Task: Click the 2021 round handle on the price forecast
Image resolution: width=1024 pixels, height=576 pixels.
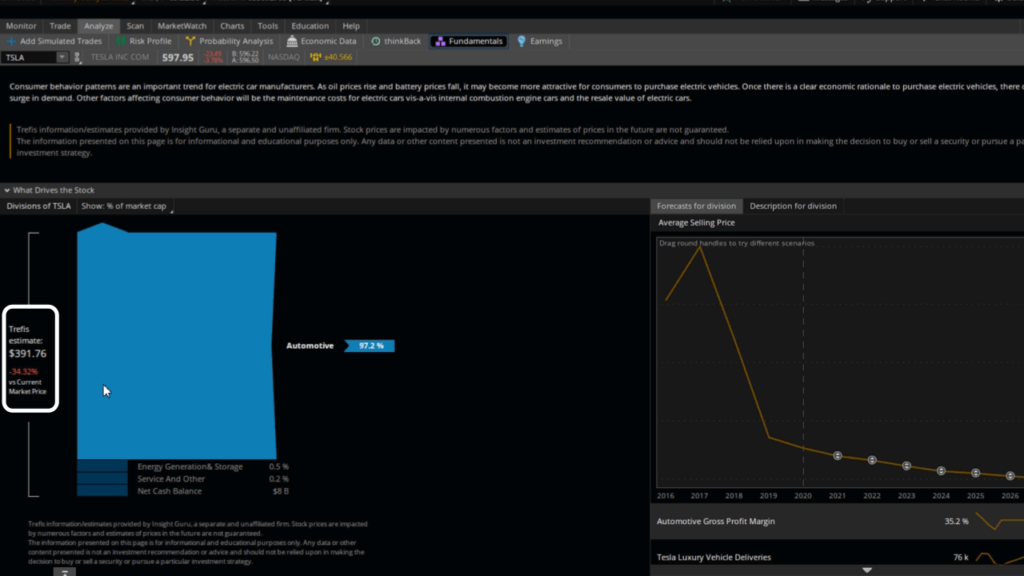Action: (837, 456)
